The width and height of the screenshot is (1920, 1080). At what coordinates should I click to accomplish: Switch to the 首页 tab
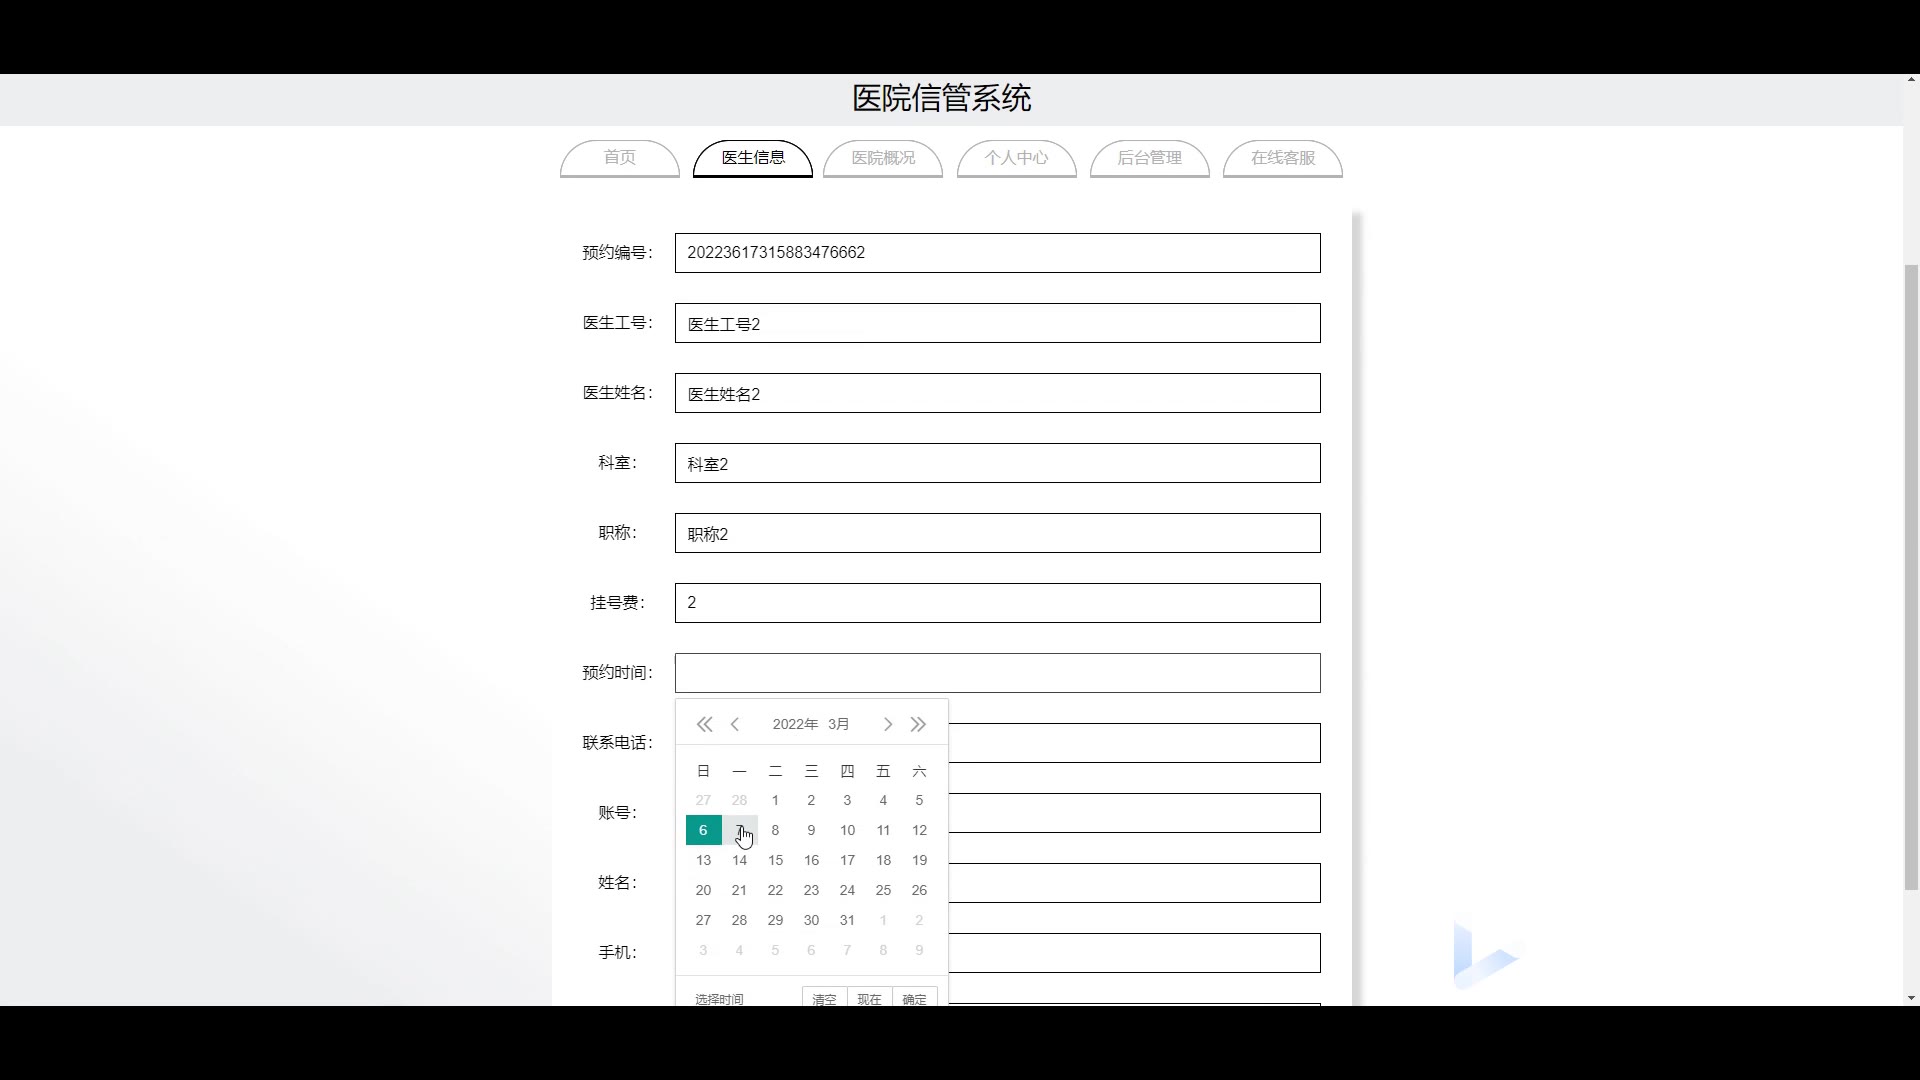point(619,158)
